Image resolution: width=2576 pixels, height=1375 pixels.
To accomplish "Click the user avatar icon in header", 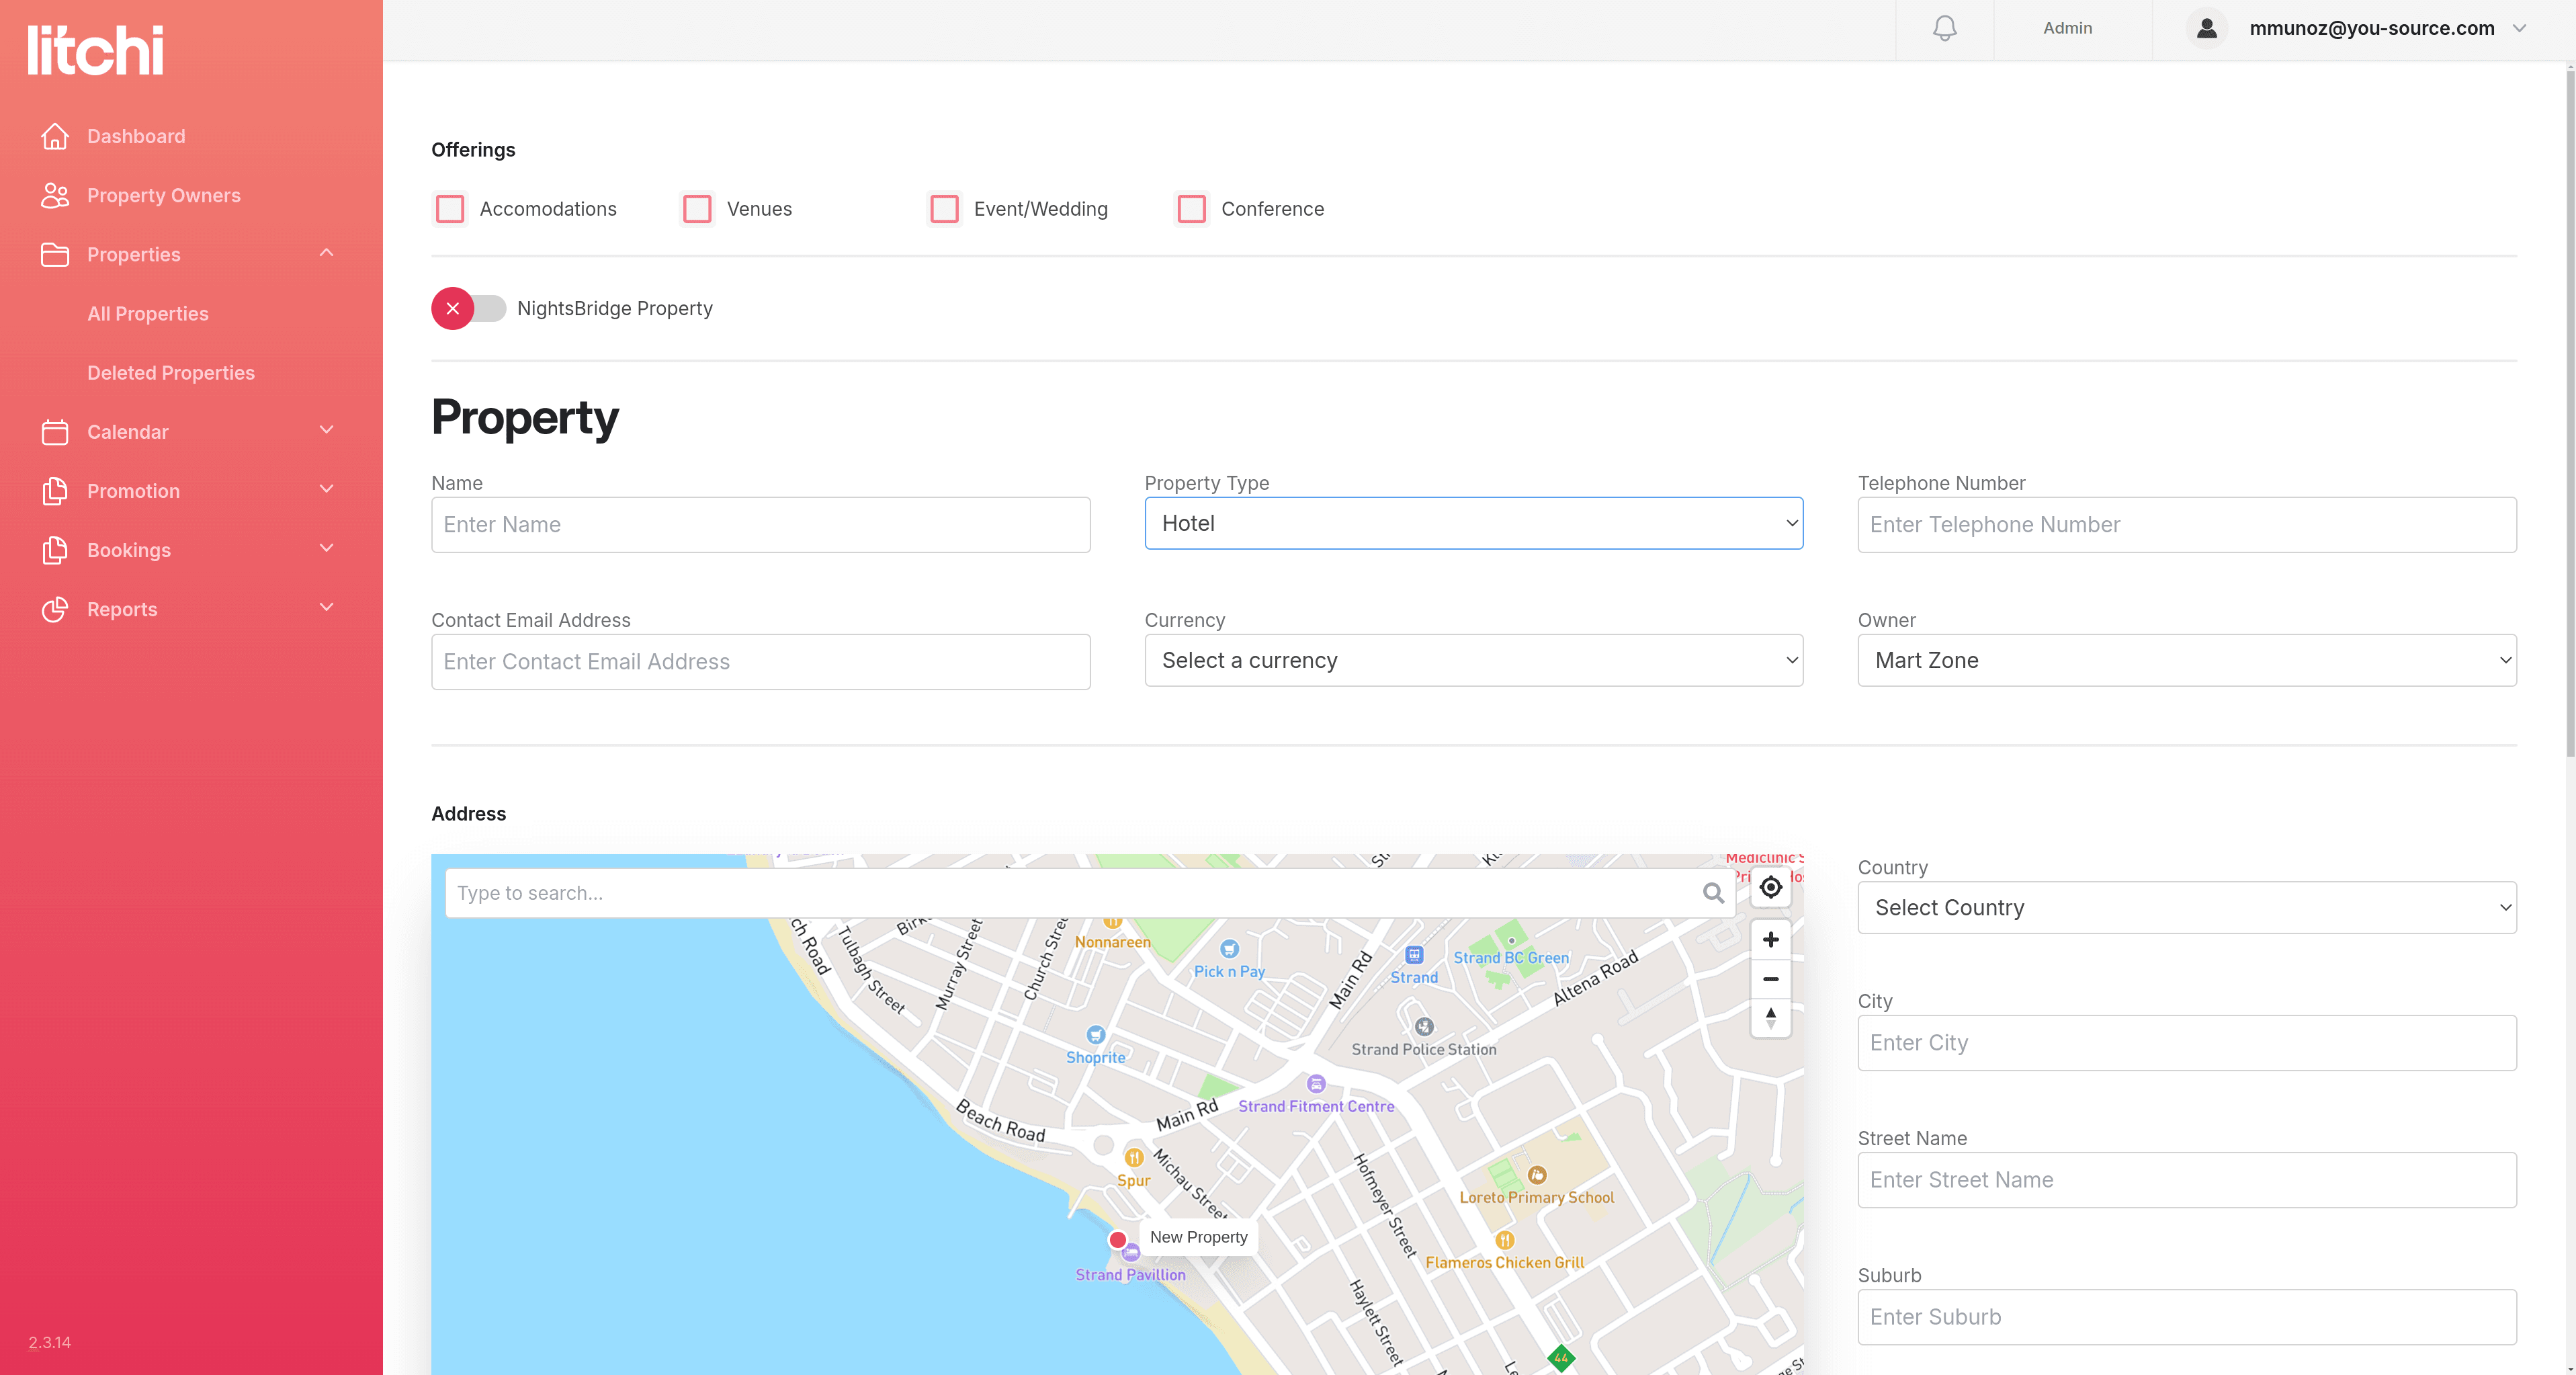I will pos(2206,27).
